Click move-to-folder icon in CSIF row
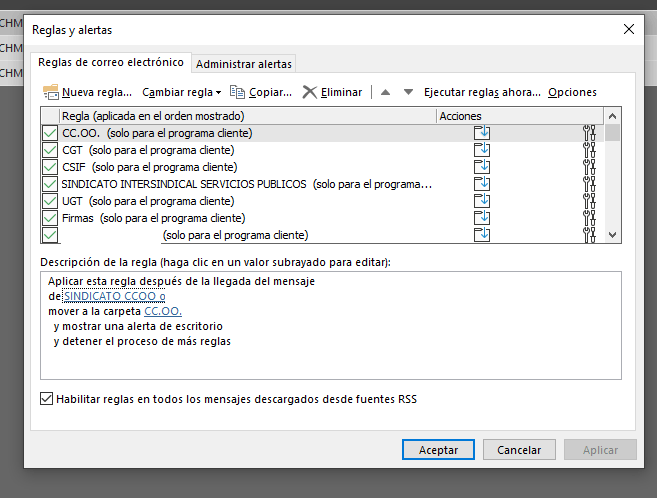The image size is (657, 498). pos(482,167)
